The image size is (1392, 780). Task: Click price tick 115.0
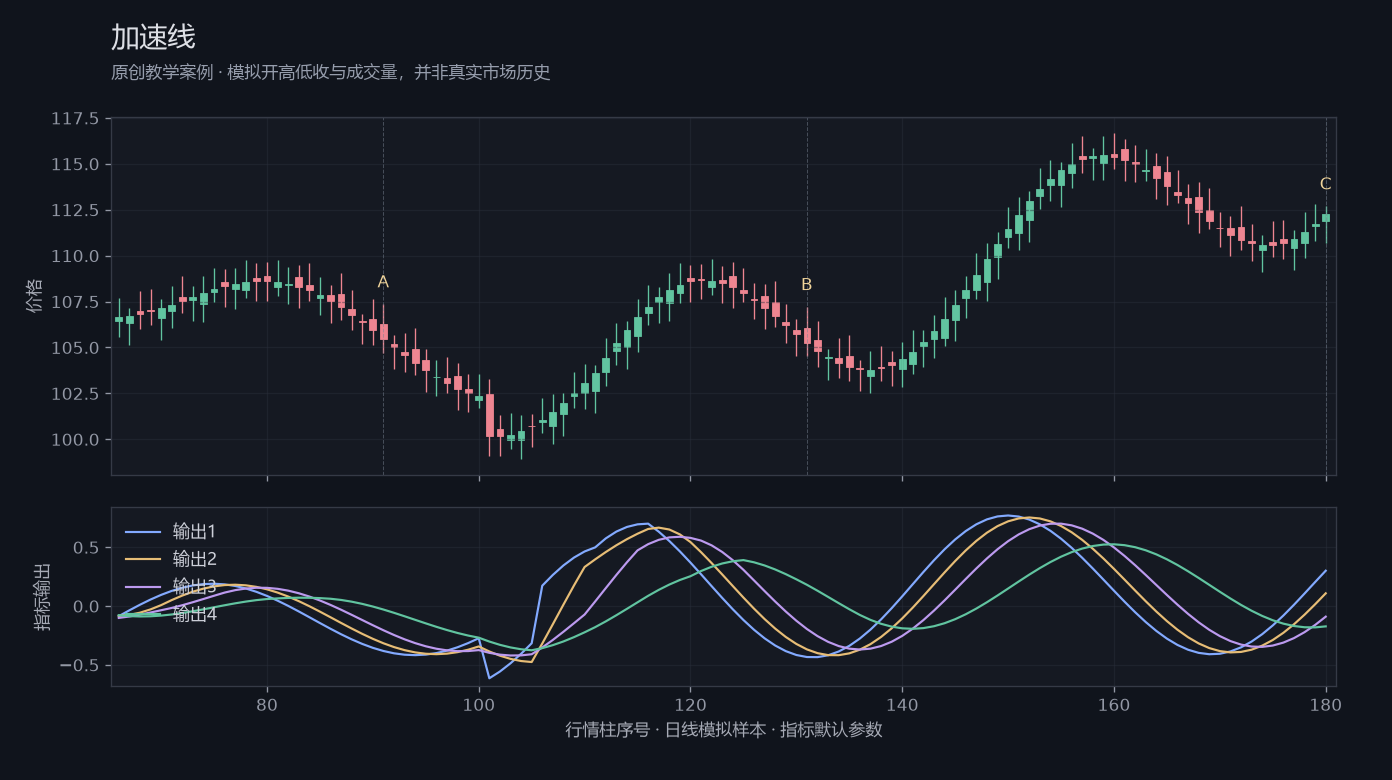75,165
